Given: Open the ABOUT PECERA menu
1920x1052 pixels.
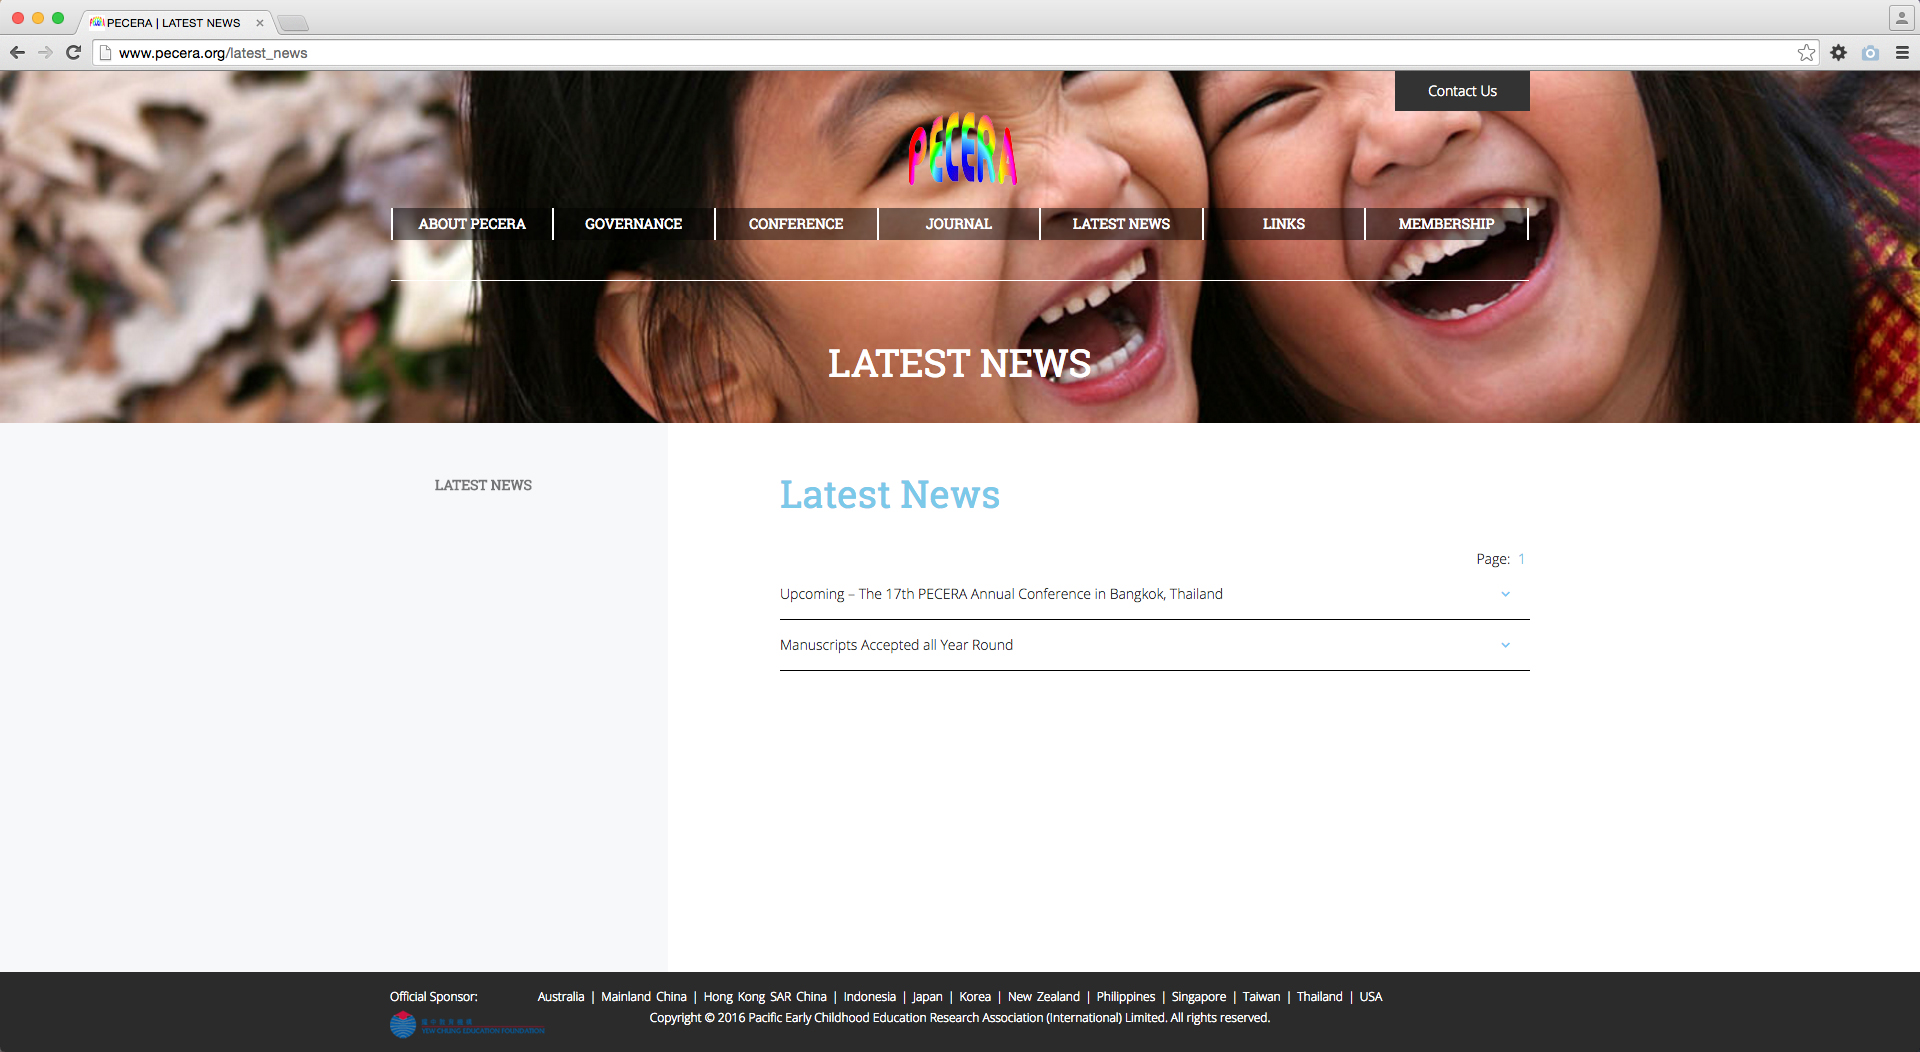Looking at the screenshot, I should [x=472, y=224].
